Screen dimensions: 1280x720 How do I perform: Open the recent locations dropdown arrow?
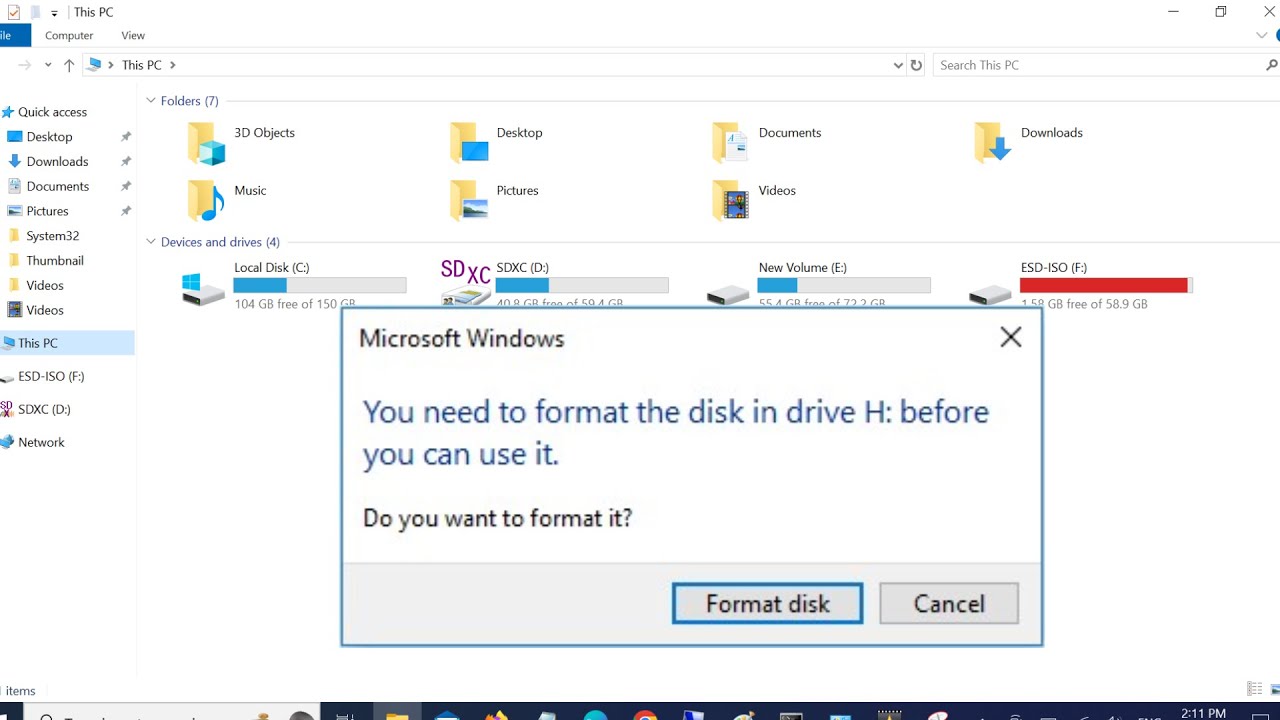[48, 65]
